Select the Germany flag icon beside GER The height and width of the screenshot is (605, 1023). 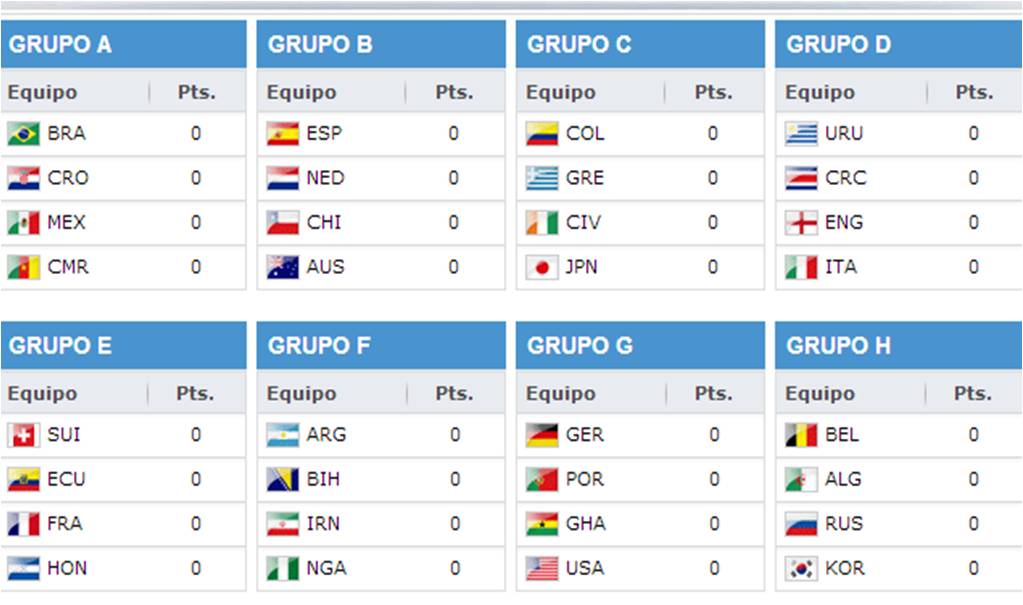(x=542, y=435)
